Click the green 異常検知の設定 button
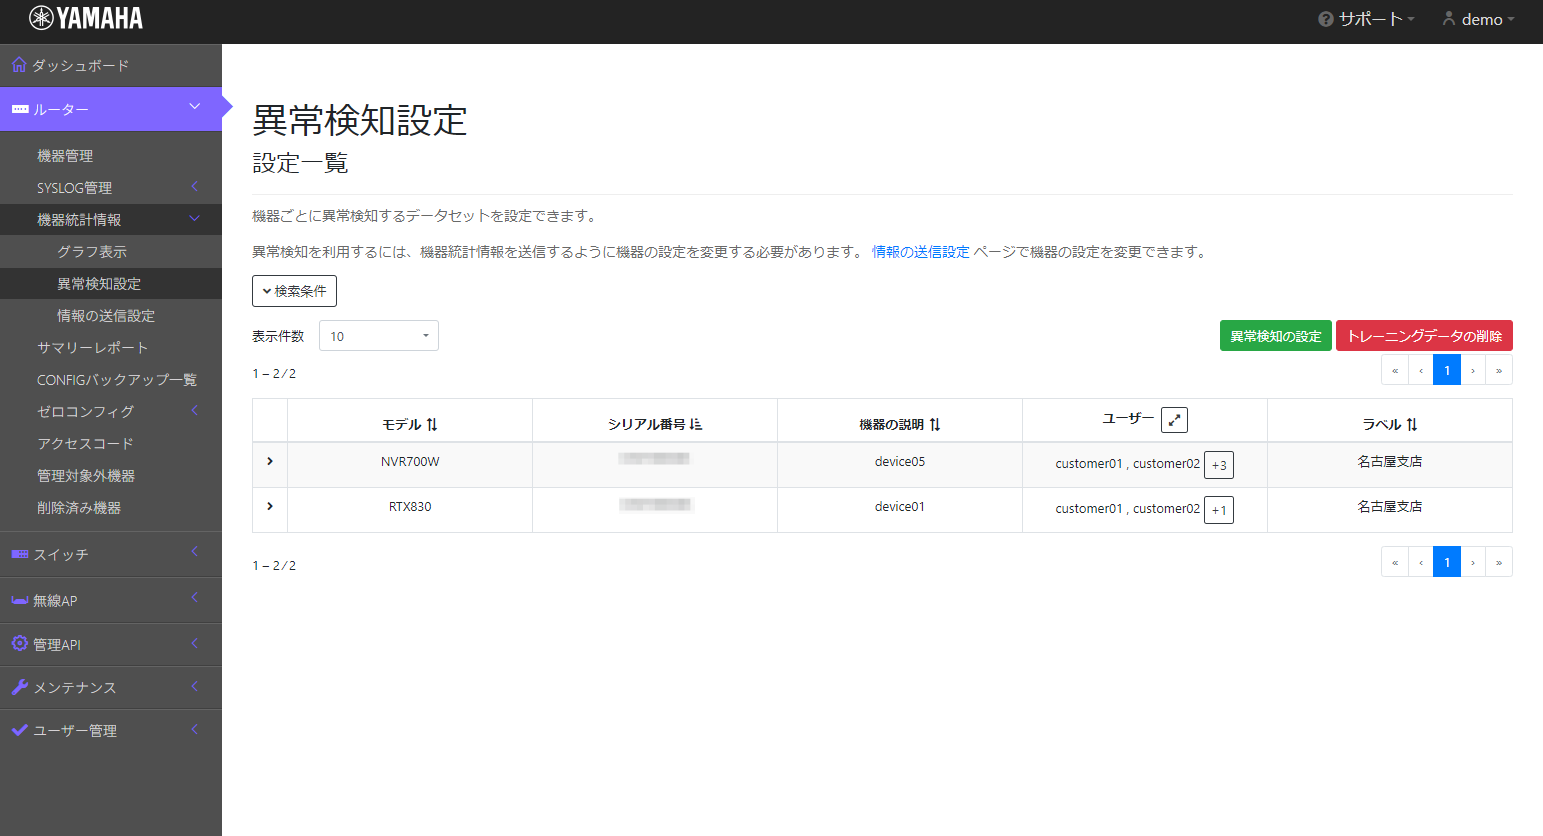Viewport: 1543px width, 836px height. click(1275, 335)
